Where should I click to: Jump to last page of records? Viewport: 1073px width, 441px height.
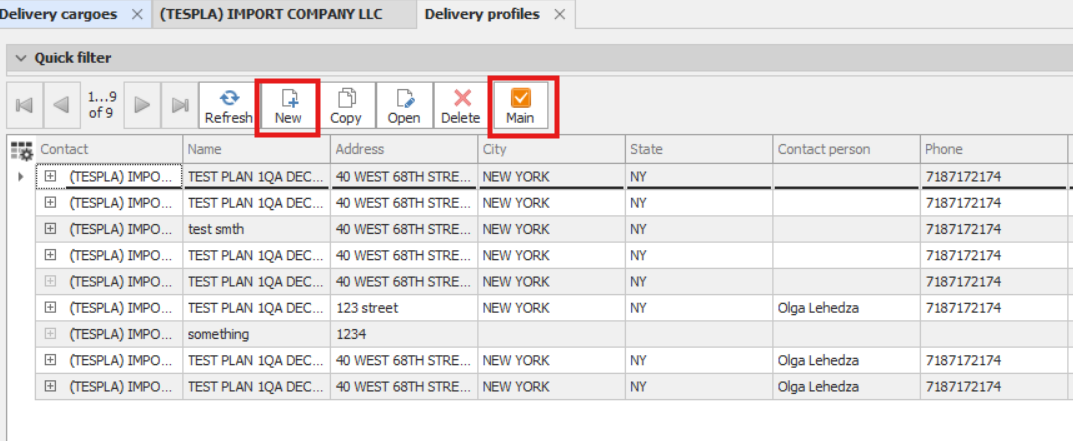[180, 105]
